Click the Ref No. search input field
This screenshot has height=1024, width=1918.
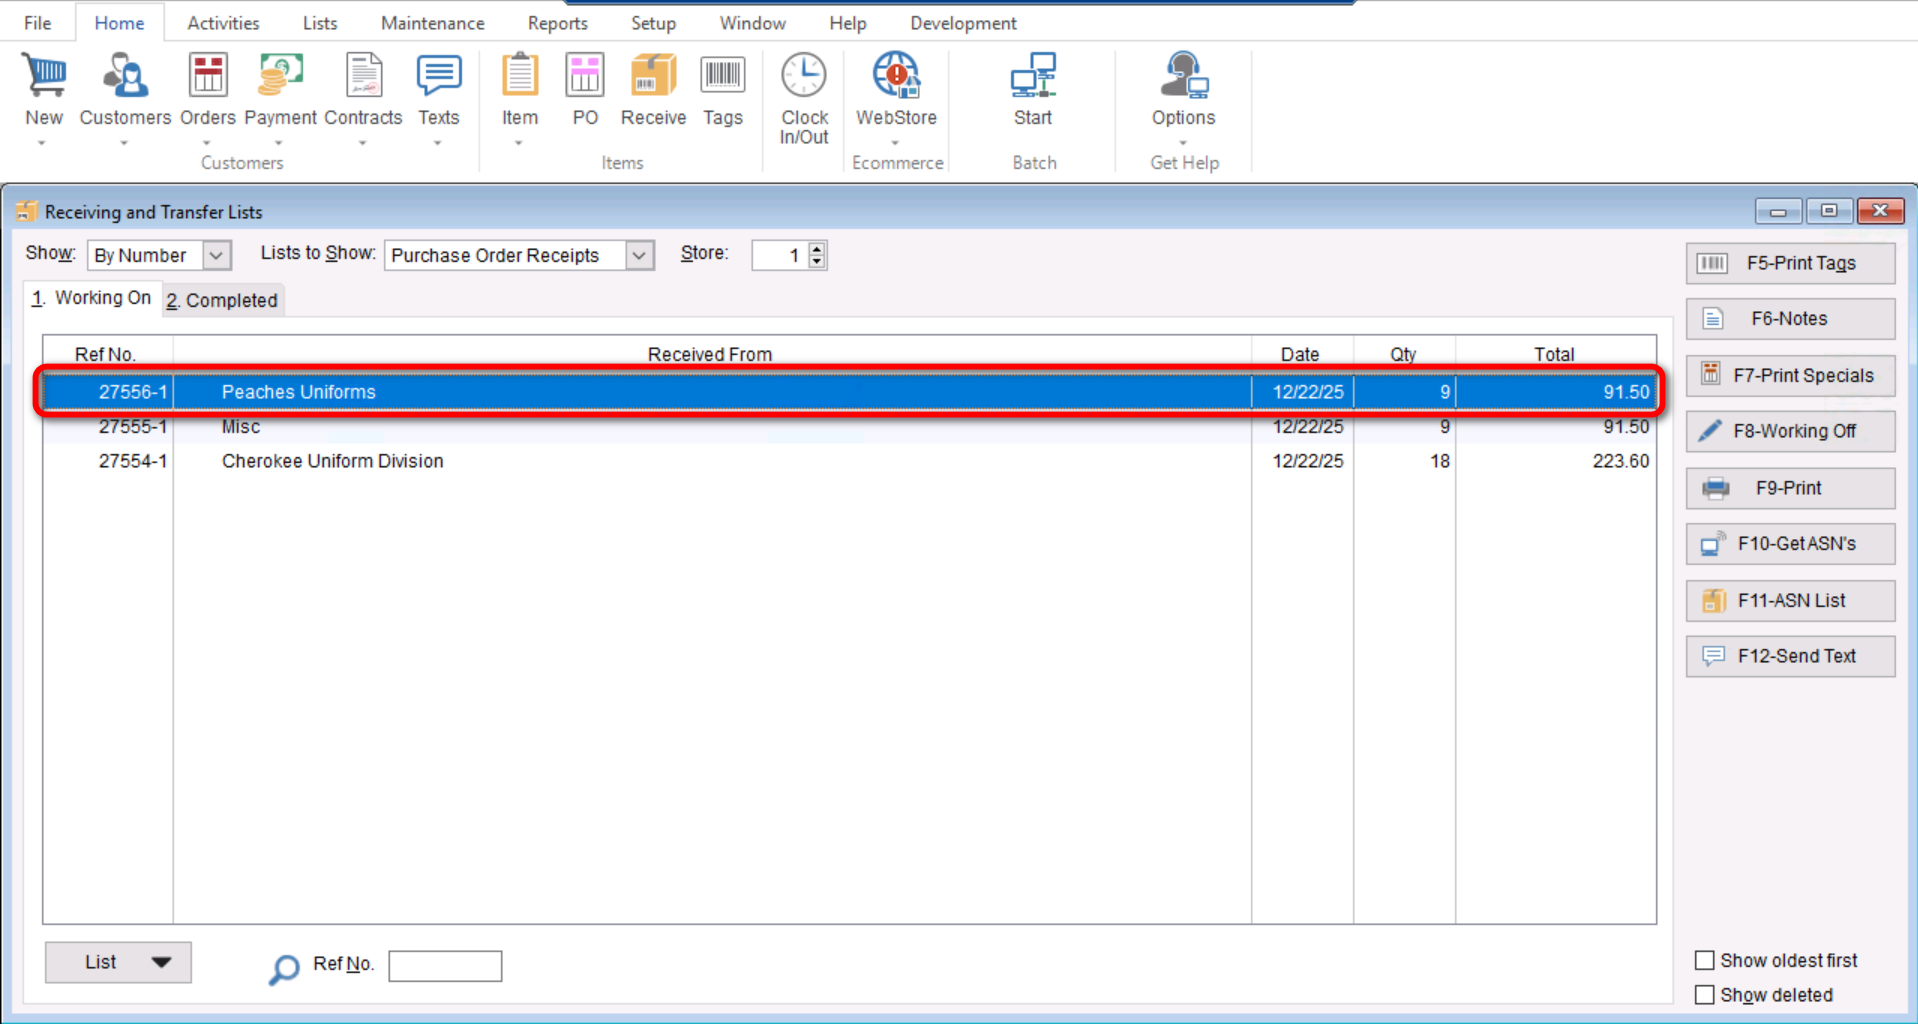pos(445,966)
